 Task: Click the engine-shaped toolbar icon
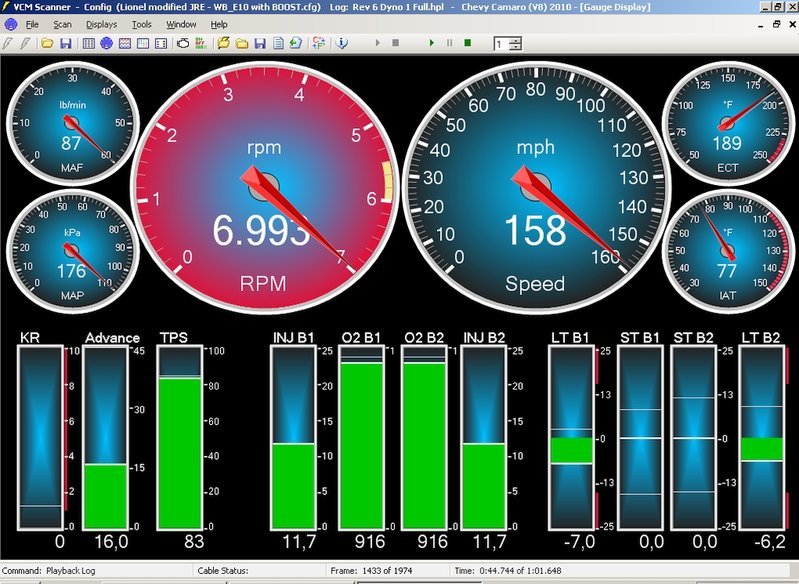(x=182, y=44)
